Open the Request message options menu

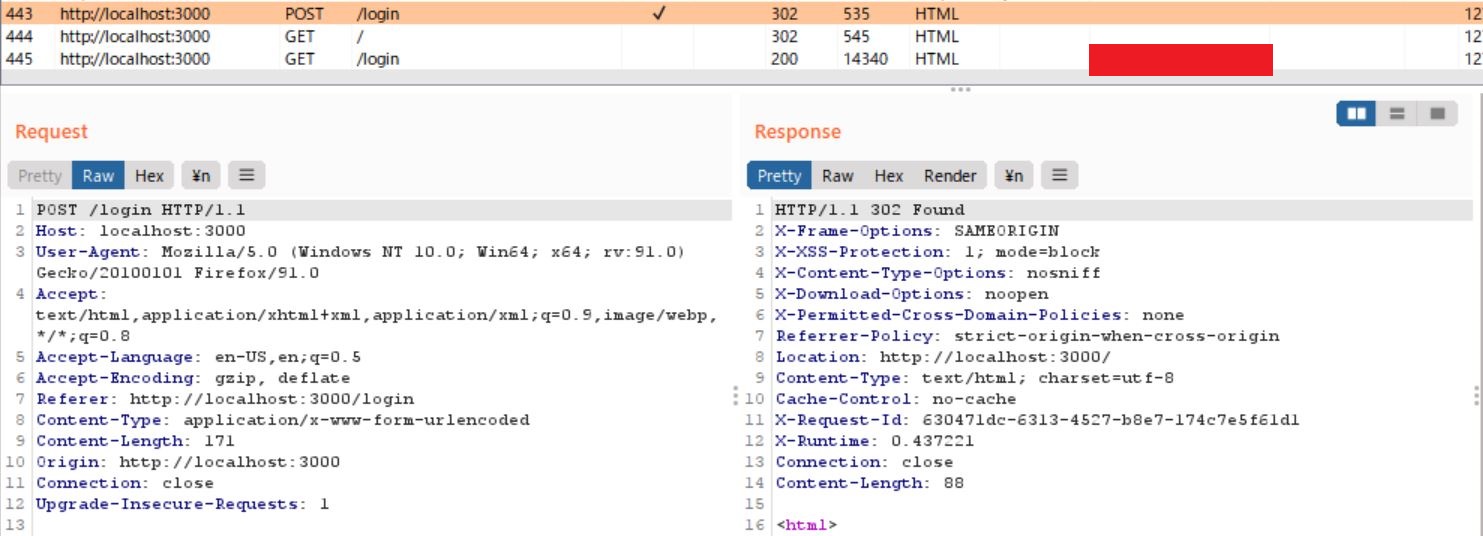tap(246, 176)
